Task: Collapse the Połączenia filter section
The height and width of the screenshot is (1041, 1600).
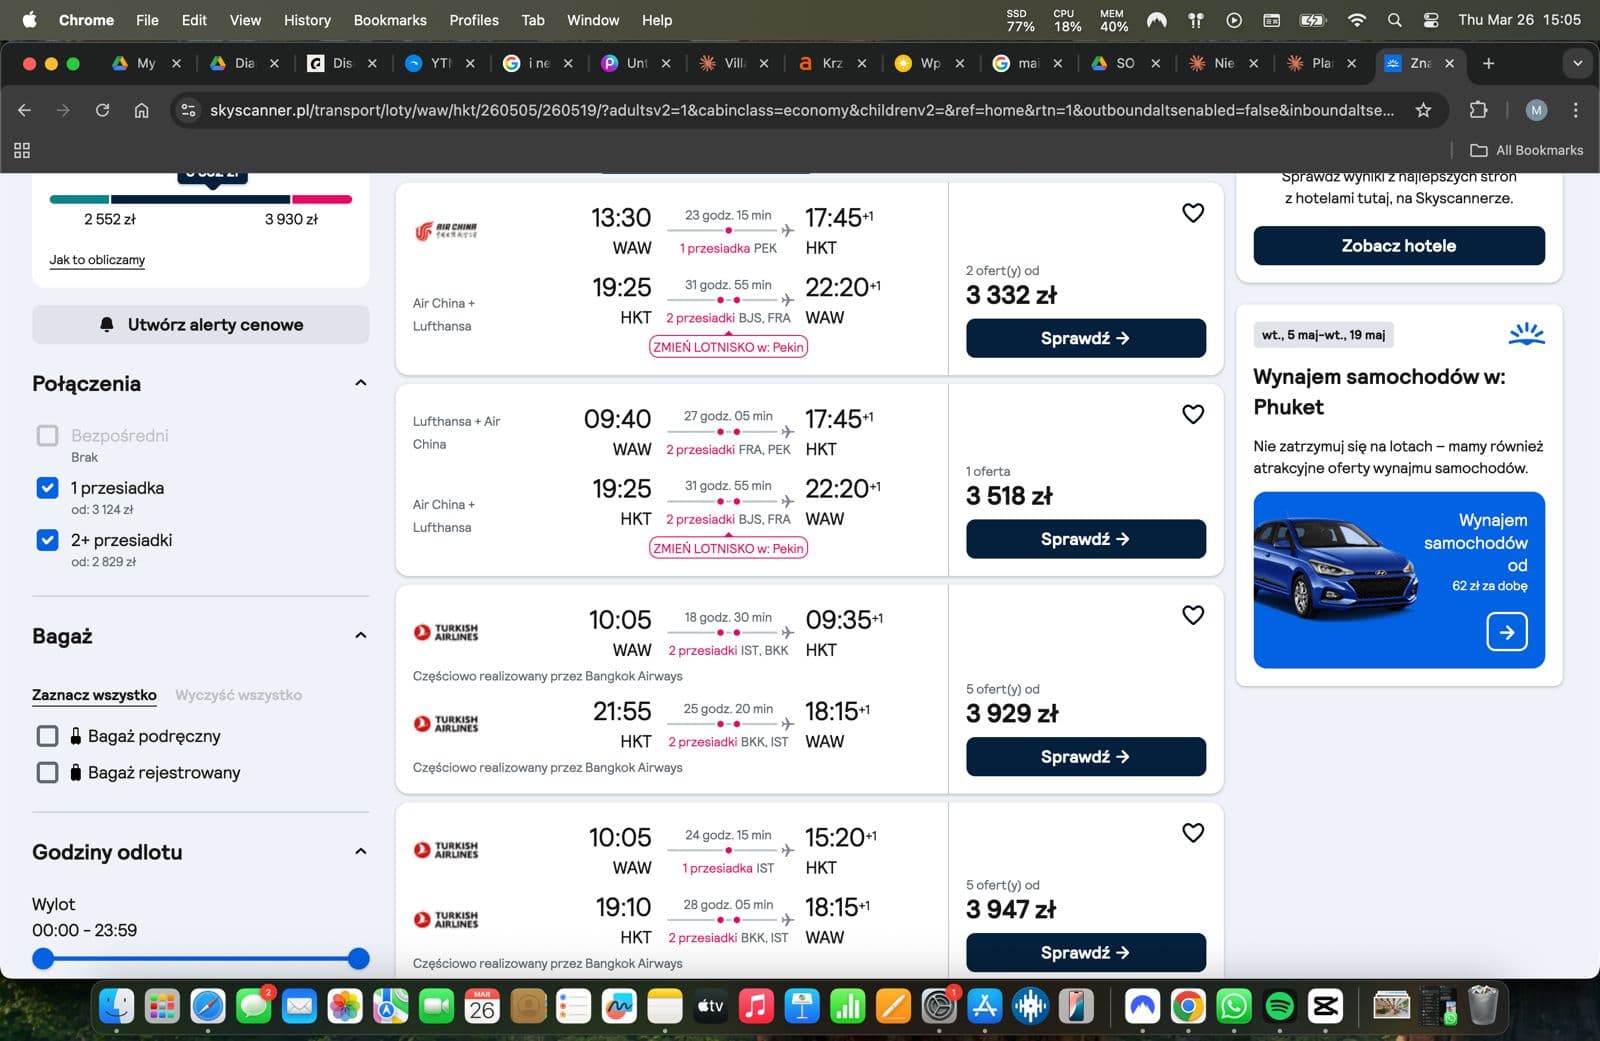Action: [361, 383]
